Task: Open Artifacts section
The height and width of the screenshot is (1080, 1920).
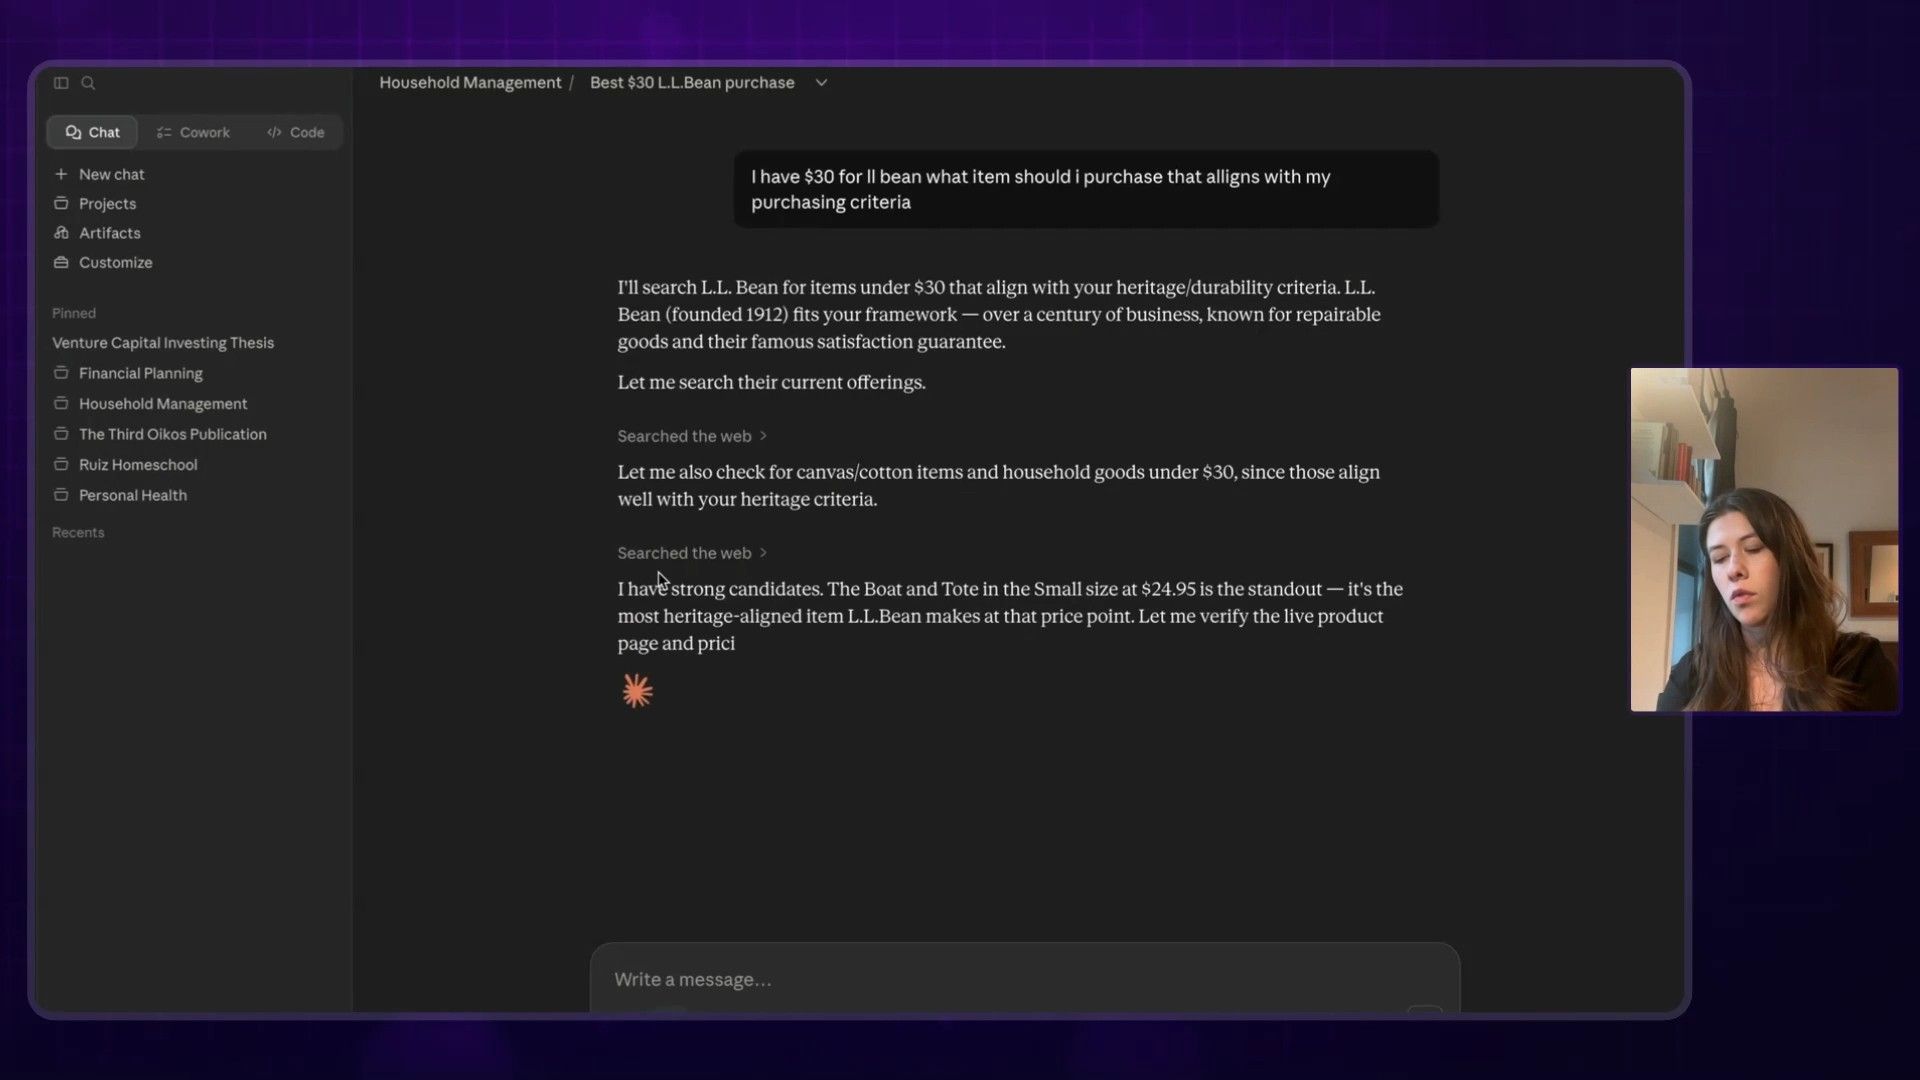Action: pos(110,233)
